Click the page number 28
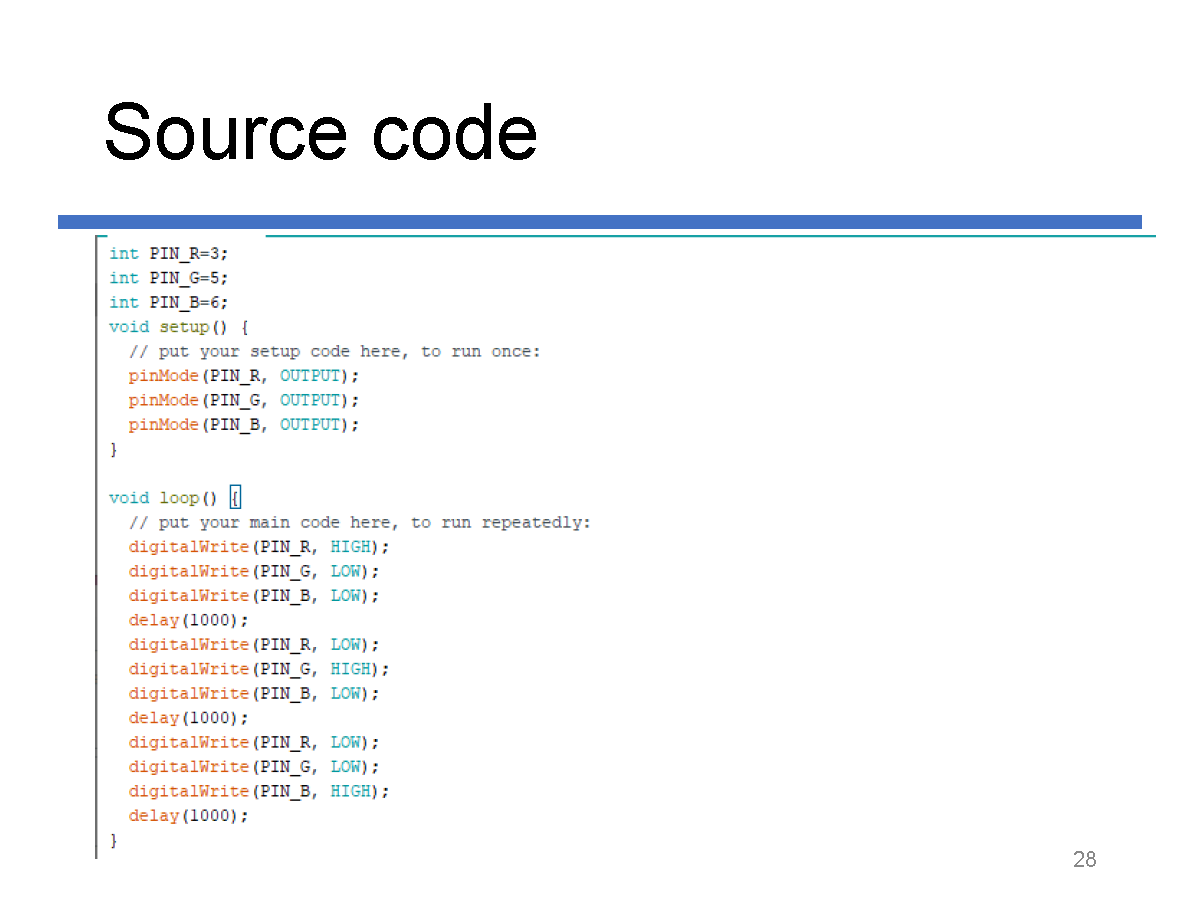Image resolution: width=1200 pixels, height=900 pixels. (1083, 859)
